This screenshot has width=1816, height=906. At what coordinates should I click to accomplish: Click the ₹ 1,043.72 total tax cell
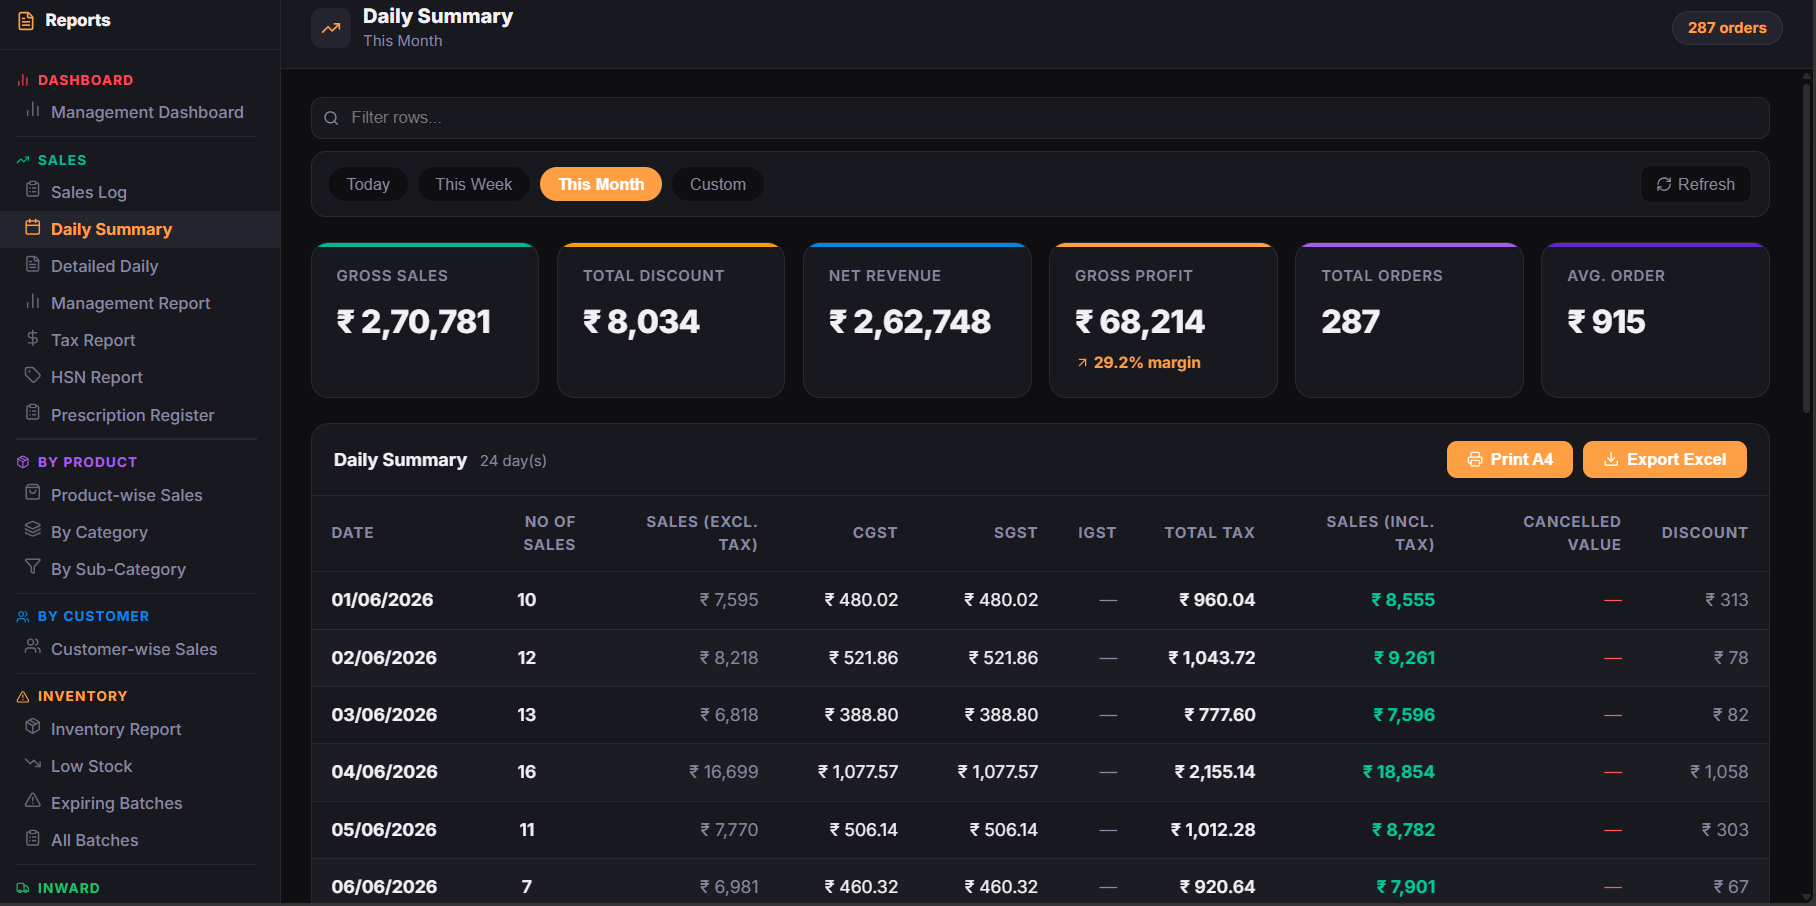(x=1211, y=658)
